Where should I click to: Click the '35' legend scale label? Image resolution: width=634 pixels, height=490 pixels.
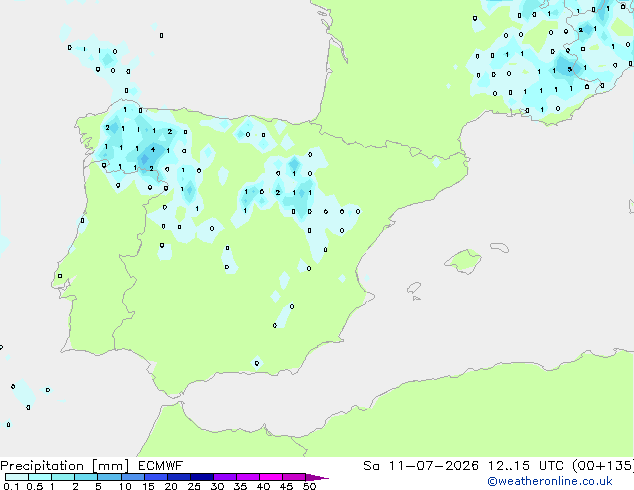[240, 486]
